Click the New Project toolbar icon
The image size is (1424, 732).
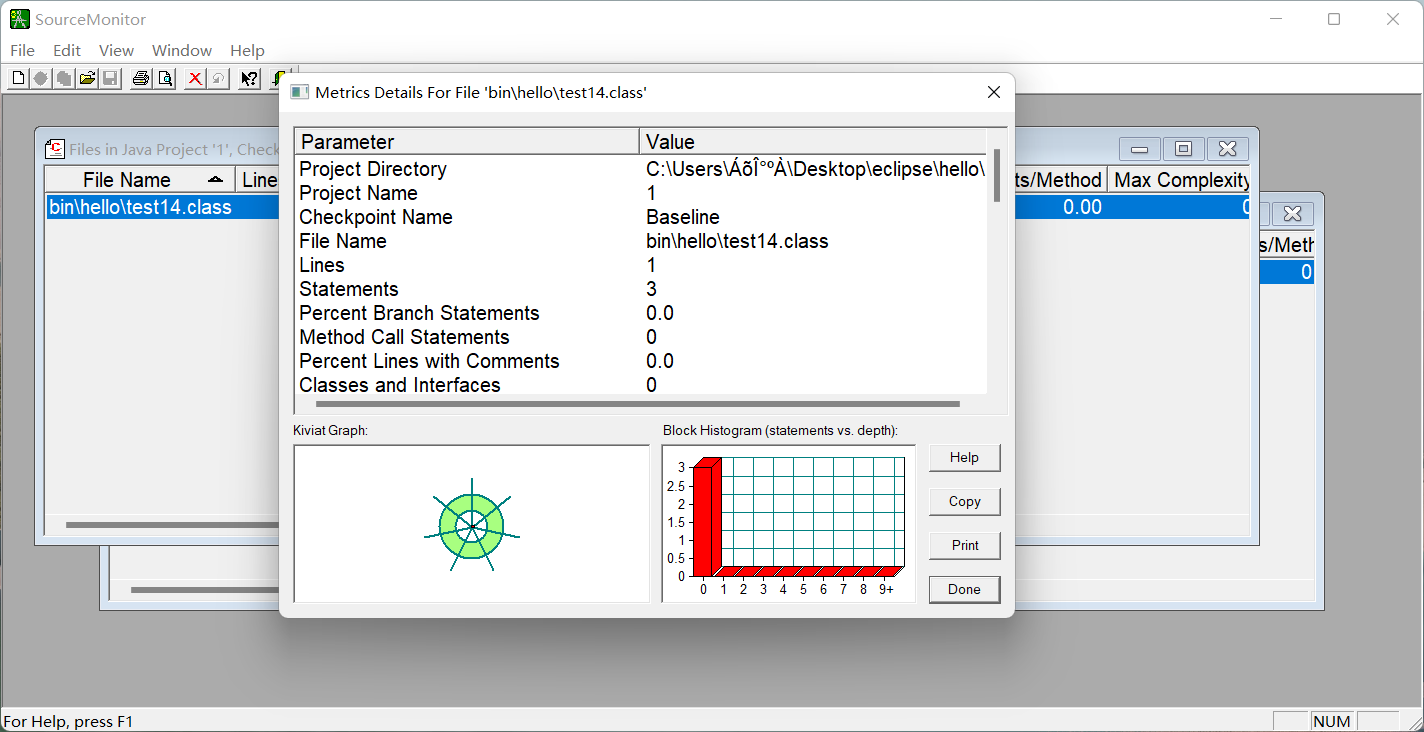[18, 78]
